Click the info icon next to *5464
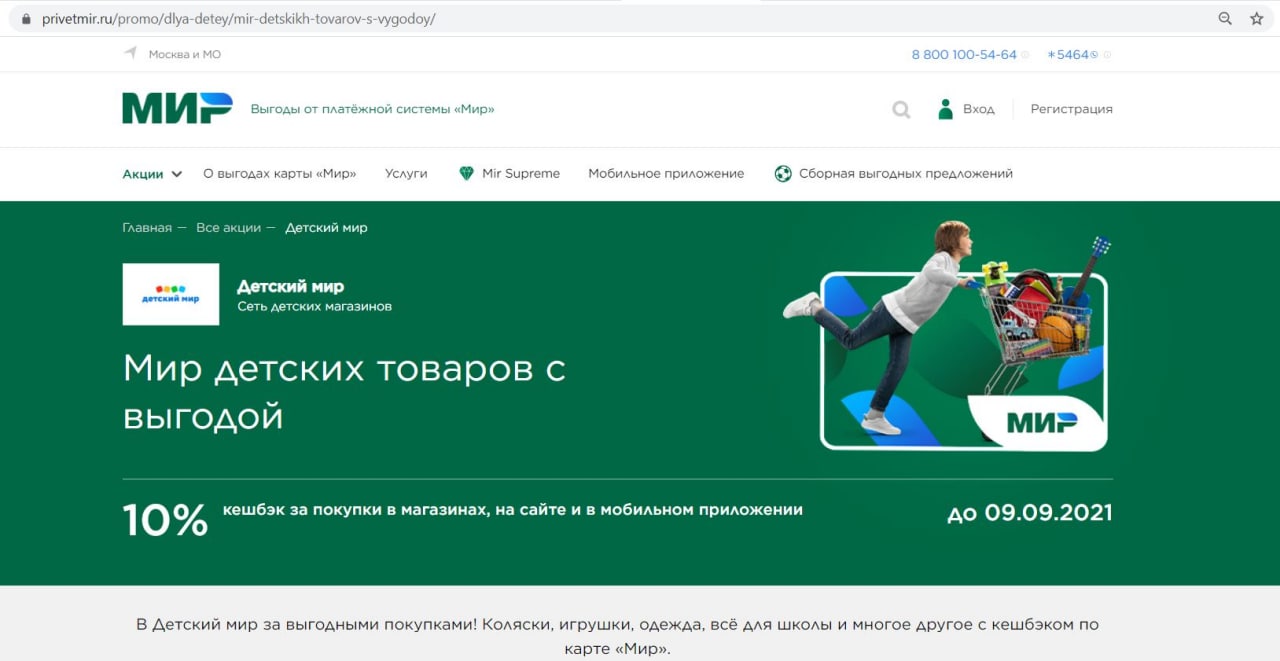Screen dimensions: 1280x661 [1107, 55]
